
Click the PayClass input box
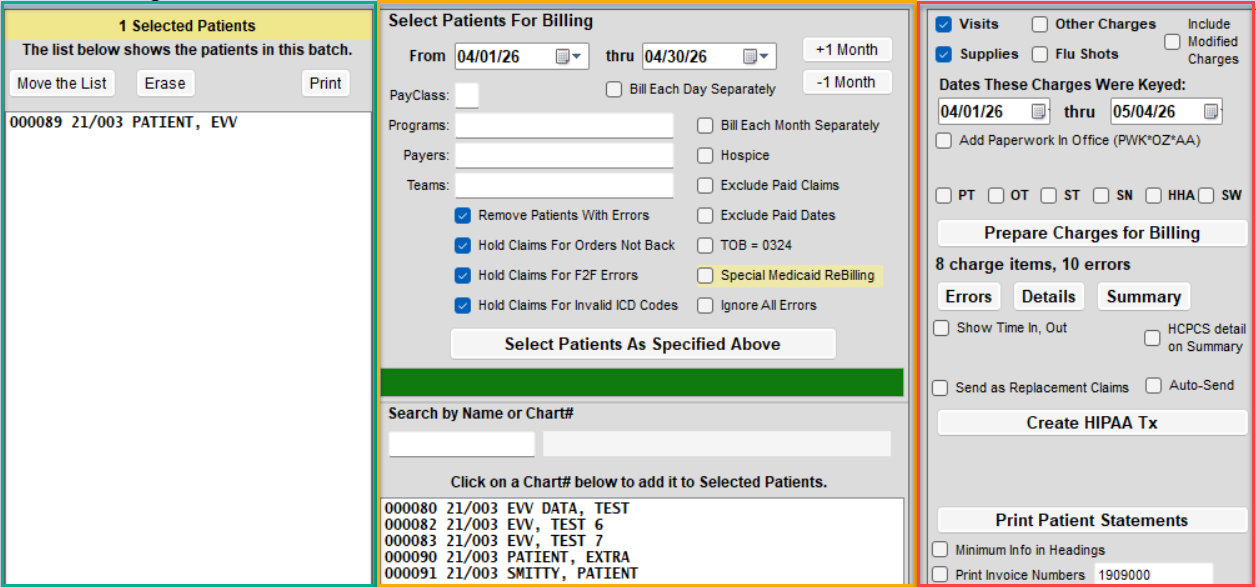click(x=466, y=95)
